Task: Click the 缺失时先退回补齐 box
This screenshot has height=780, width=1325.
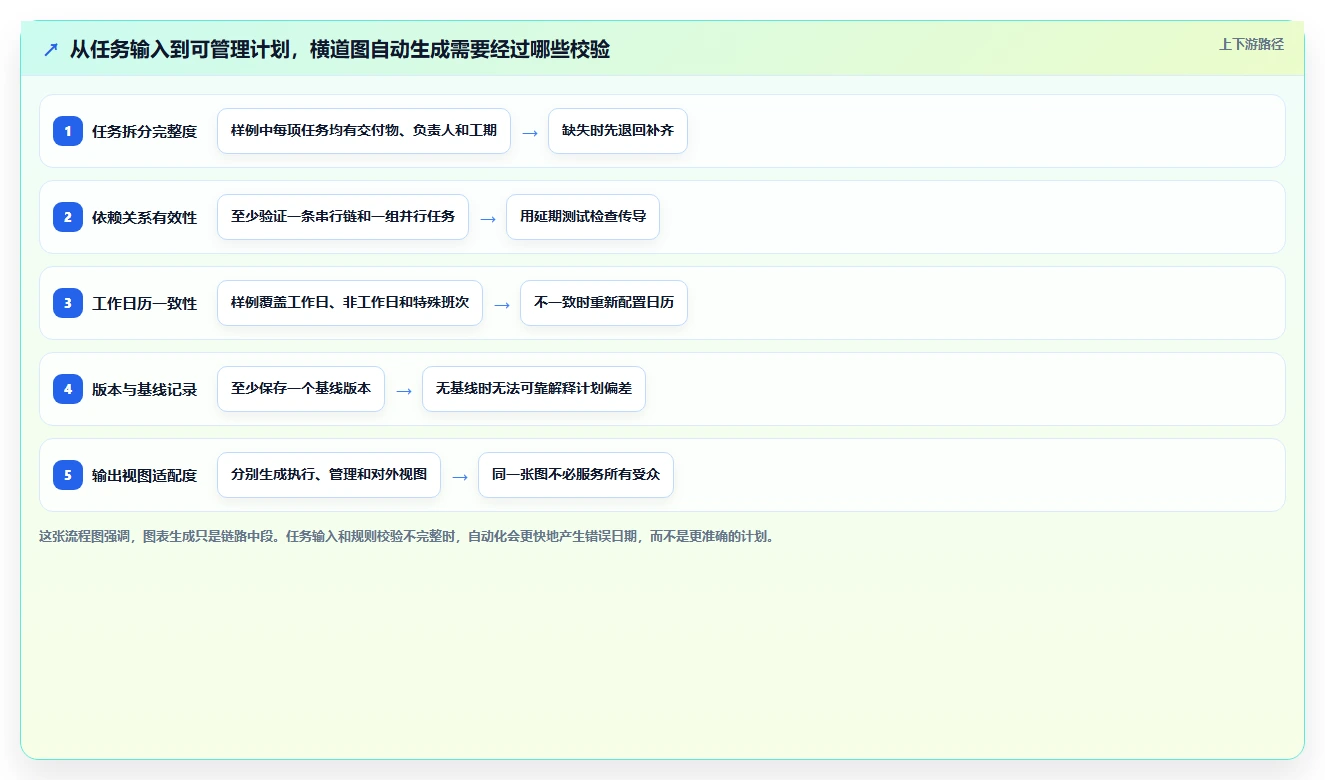Action: (x=618, y=131)
